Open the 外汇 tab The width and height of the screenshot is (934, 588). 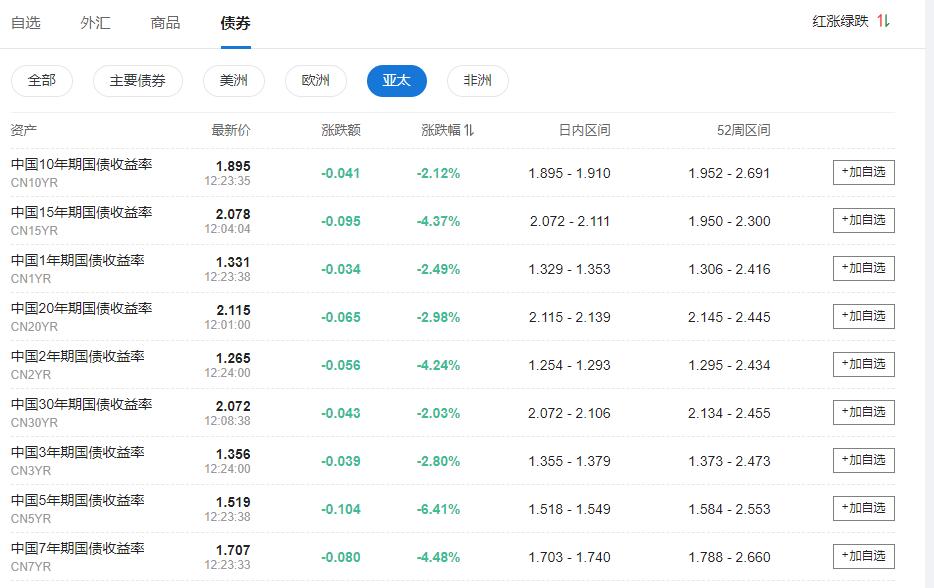tap(95, 22)
